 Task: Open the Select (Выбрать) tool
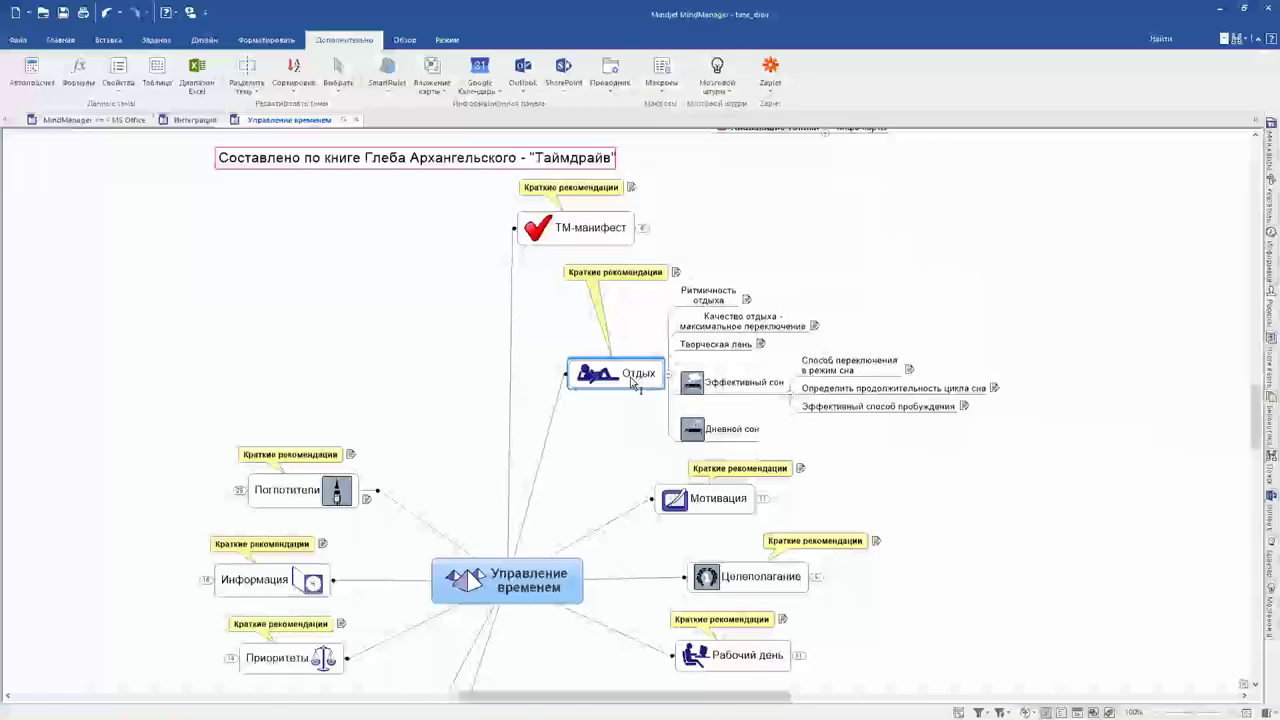click(x=338, y=73)
